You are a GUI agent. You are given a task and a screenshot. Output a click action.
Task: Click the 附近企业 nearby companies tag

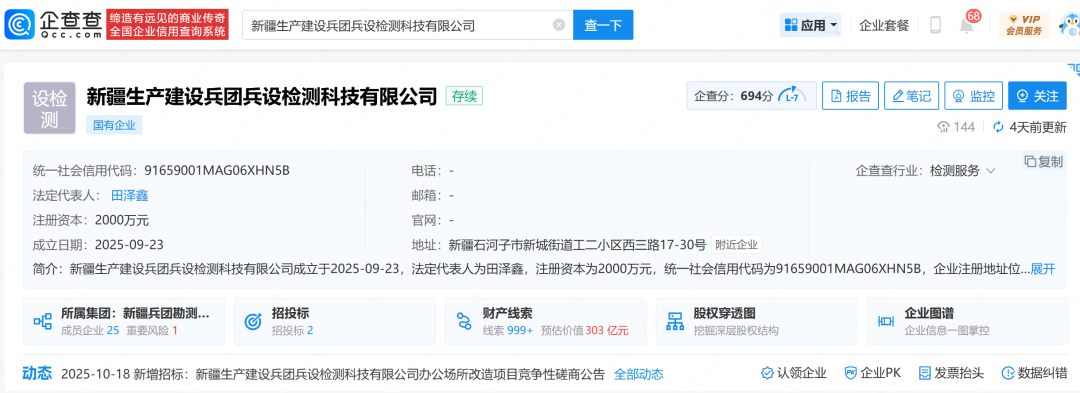(736, 244)
